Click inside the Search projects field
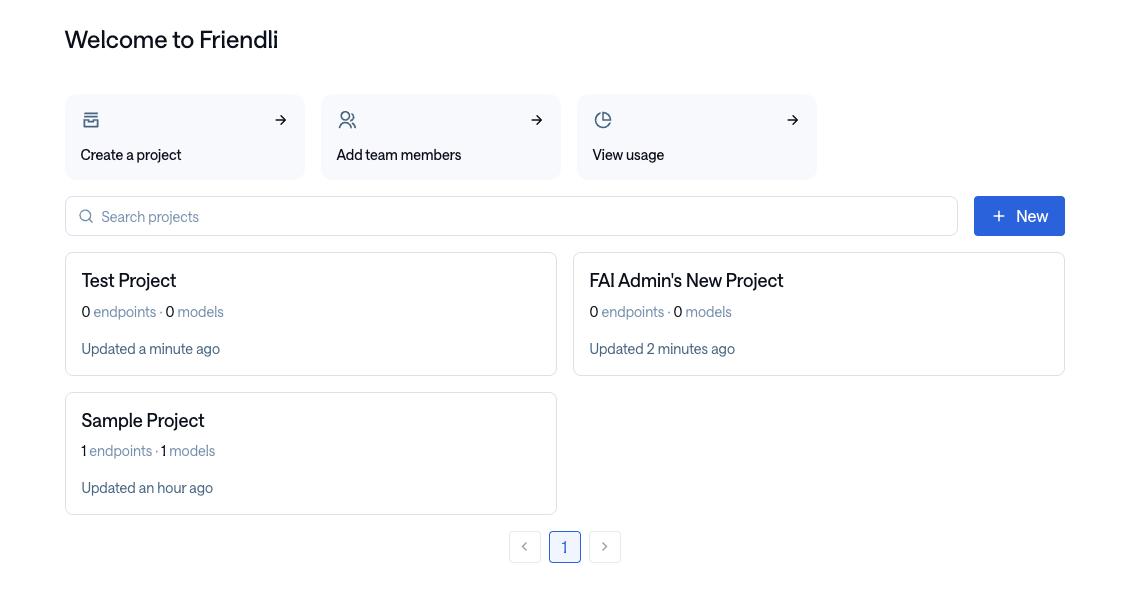 (x=400, y=216)
